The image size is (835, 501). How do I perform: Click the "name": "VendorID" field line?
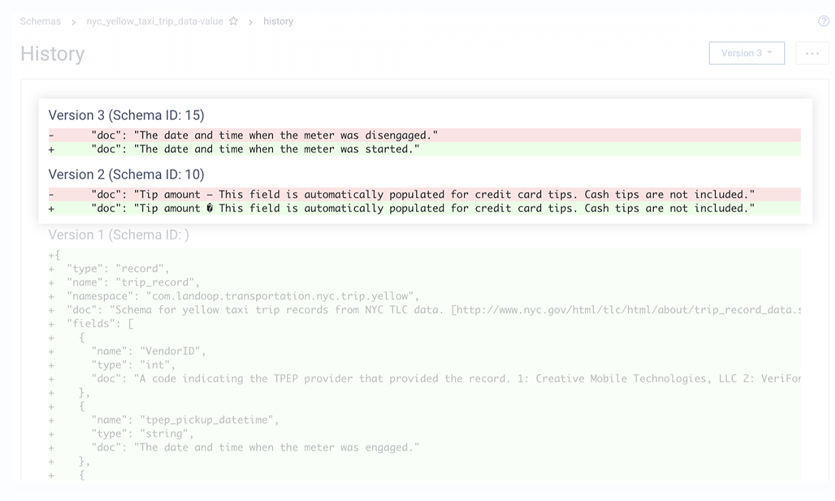click(148, 351)
